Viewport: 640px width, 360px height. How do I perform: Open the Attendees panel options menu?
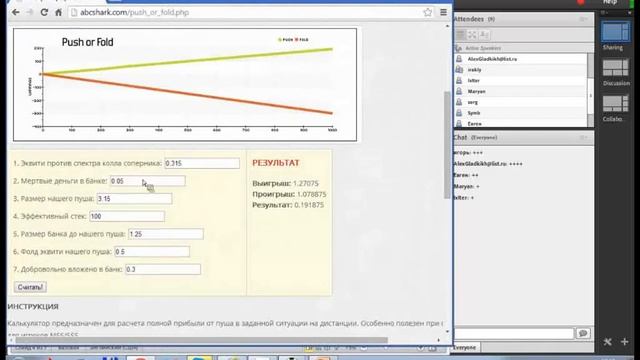point(584,19)
